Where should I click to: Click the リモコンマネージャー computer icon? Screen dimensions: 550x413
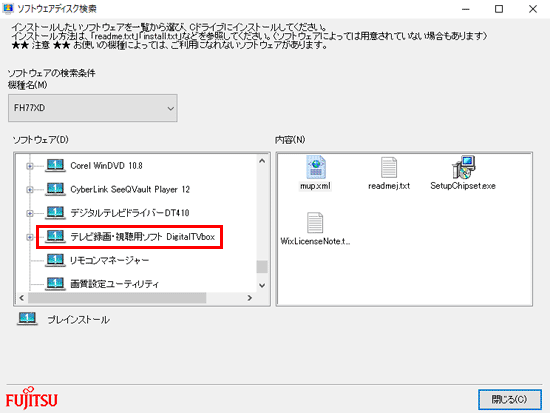tap(55, 260)
